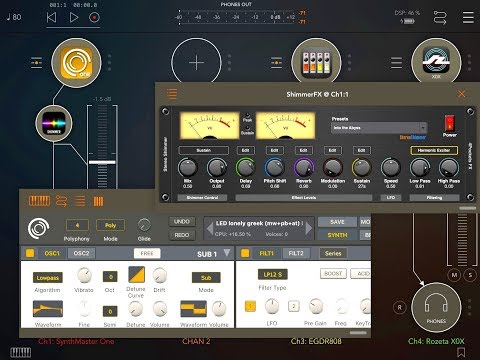Open the Lowpass Algorithm dropdown

point(48,278)
